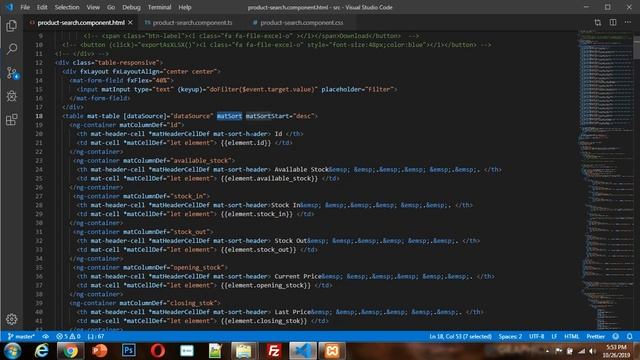
Task: Click the Visual Studio Code taskbar icon
Action: click(302, 351)
